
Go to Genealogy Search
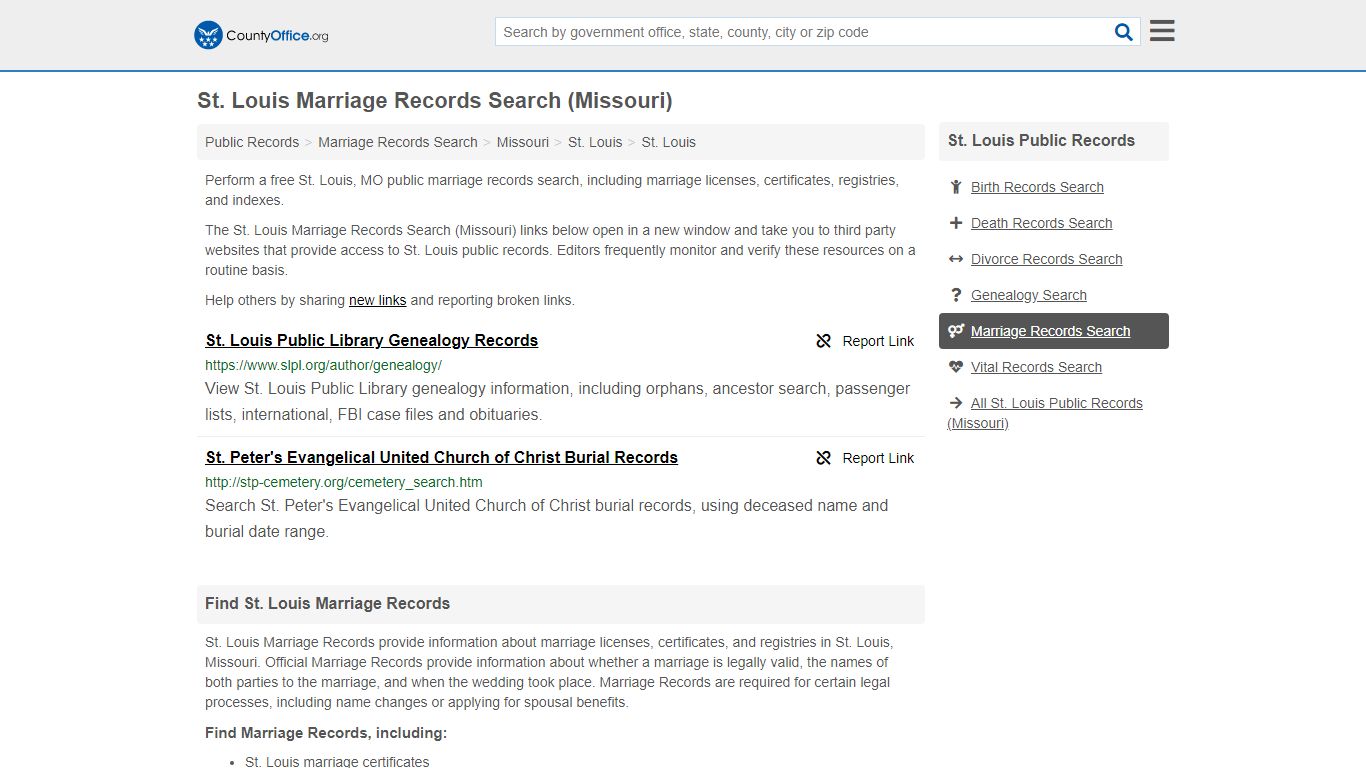(x=1028, y=295)
